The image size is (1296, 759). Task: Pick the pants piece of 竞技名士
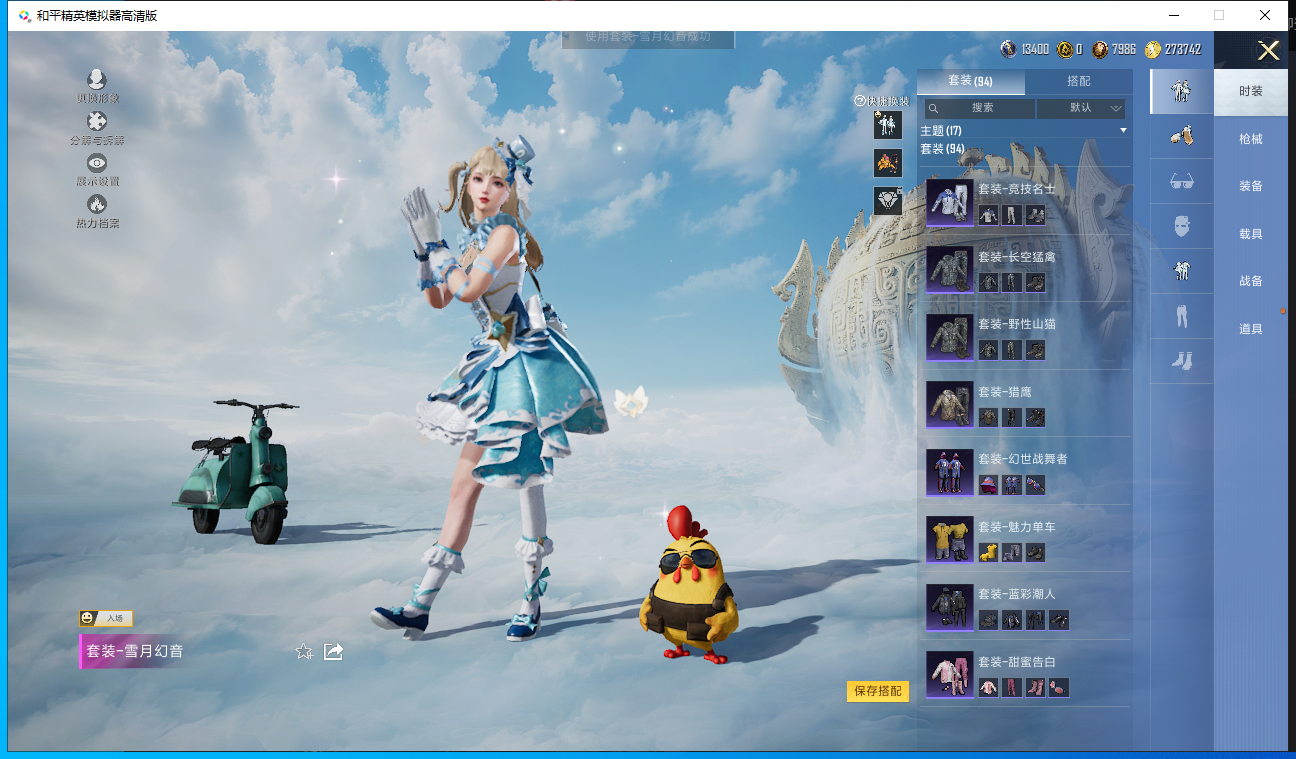pyautogui.click(x=1012, y=215)
